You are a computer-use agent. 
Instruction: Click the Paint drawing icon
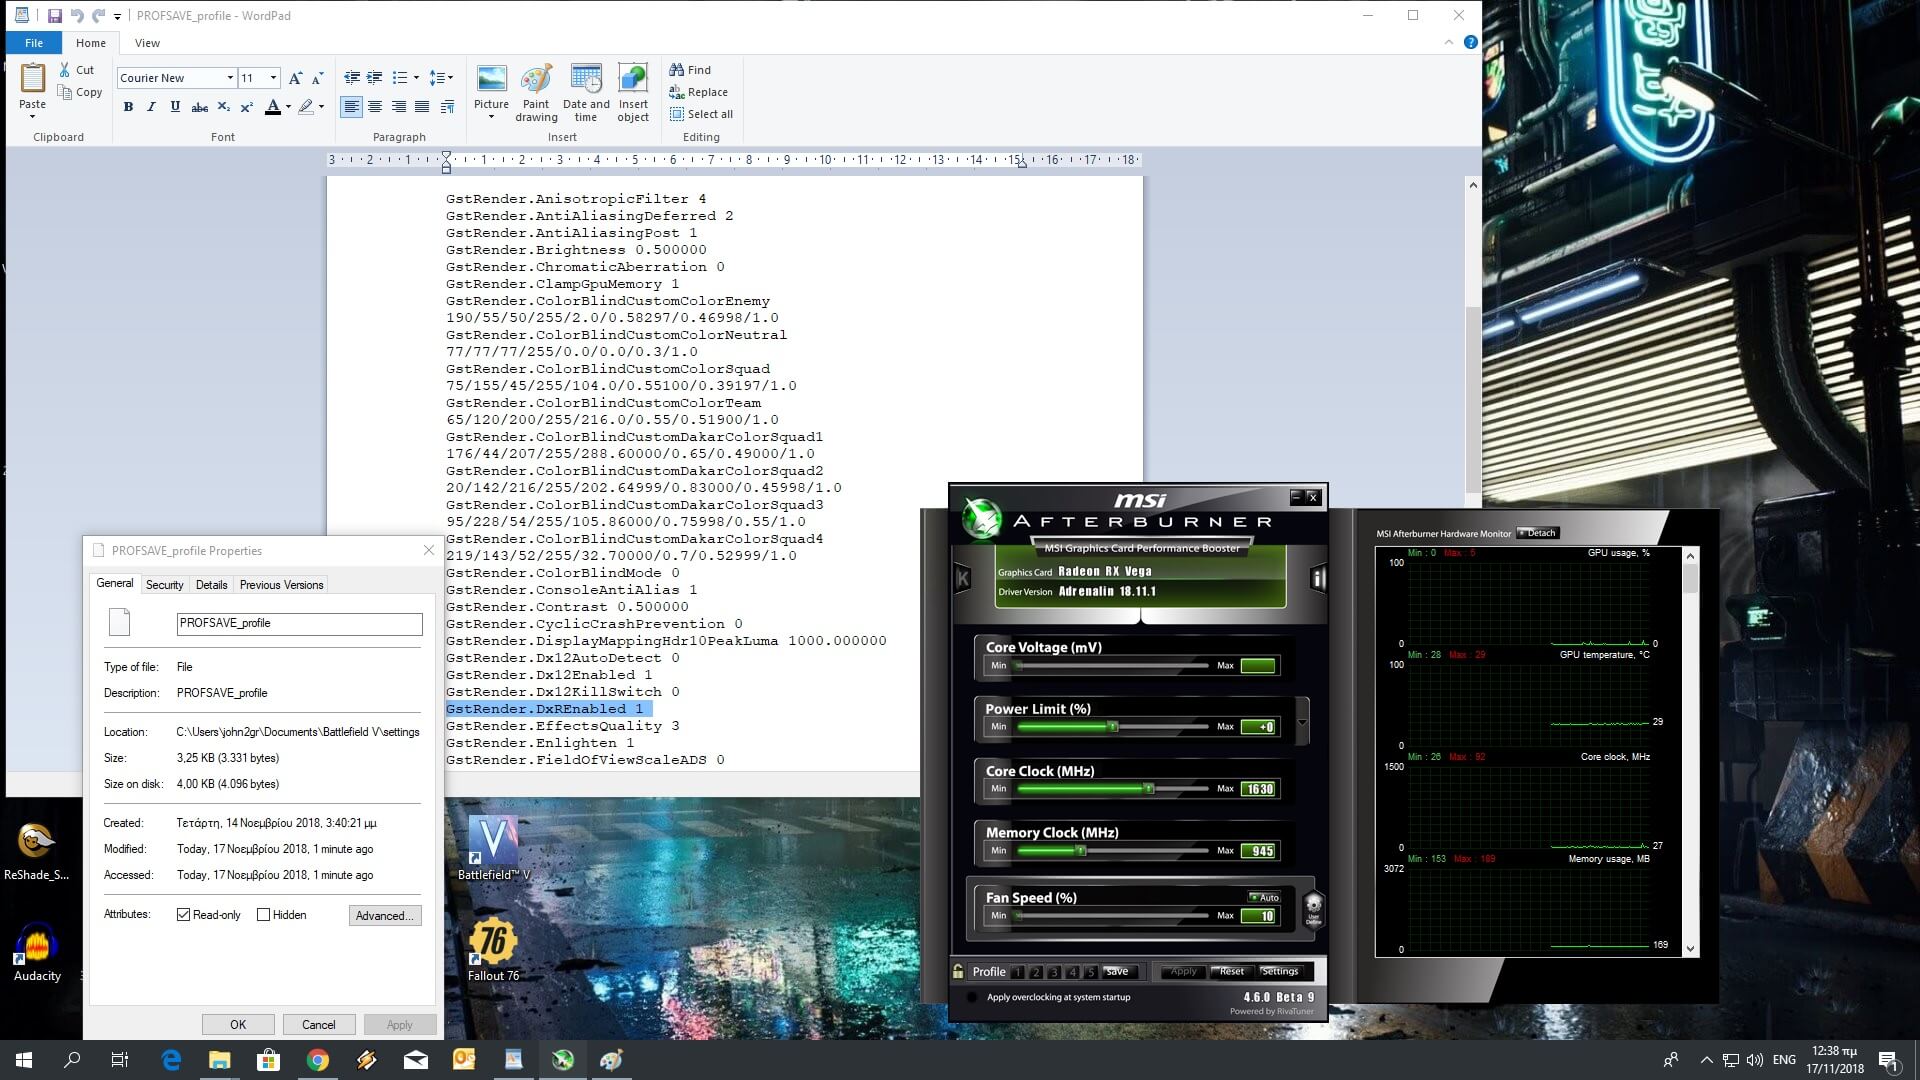click(536, 80)
